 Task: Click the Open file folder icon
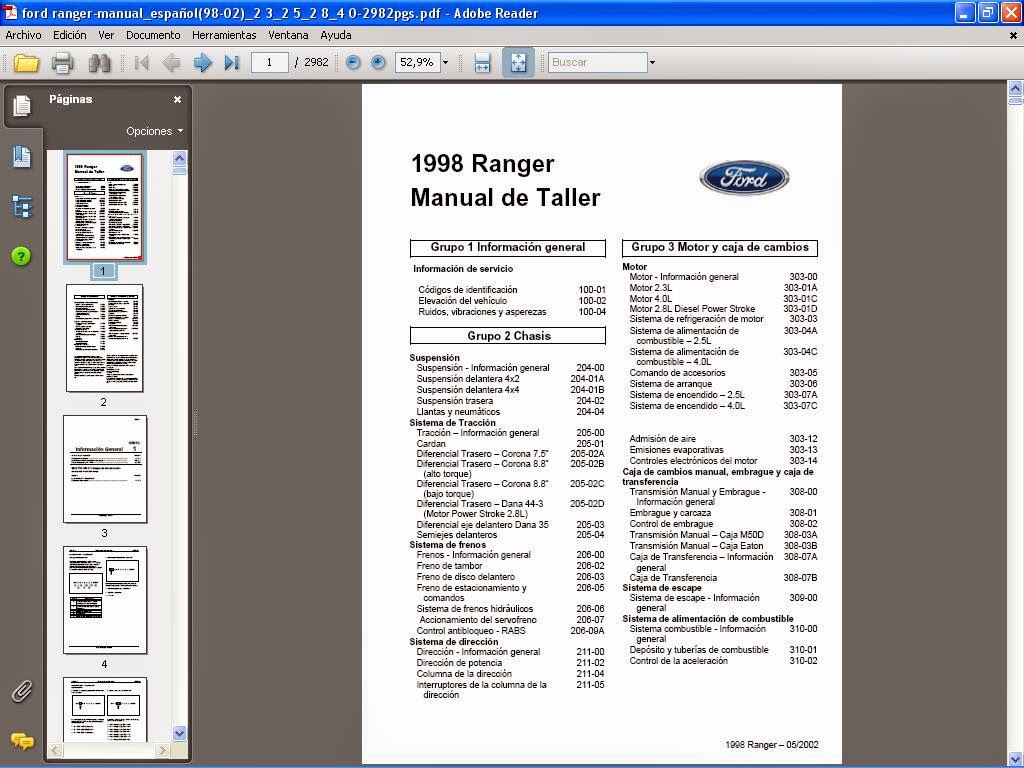[x=26, y=63]
